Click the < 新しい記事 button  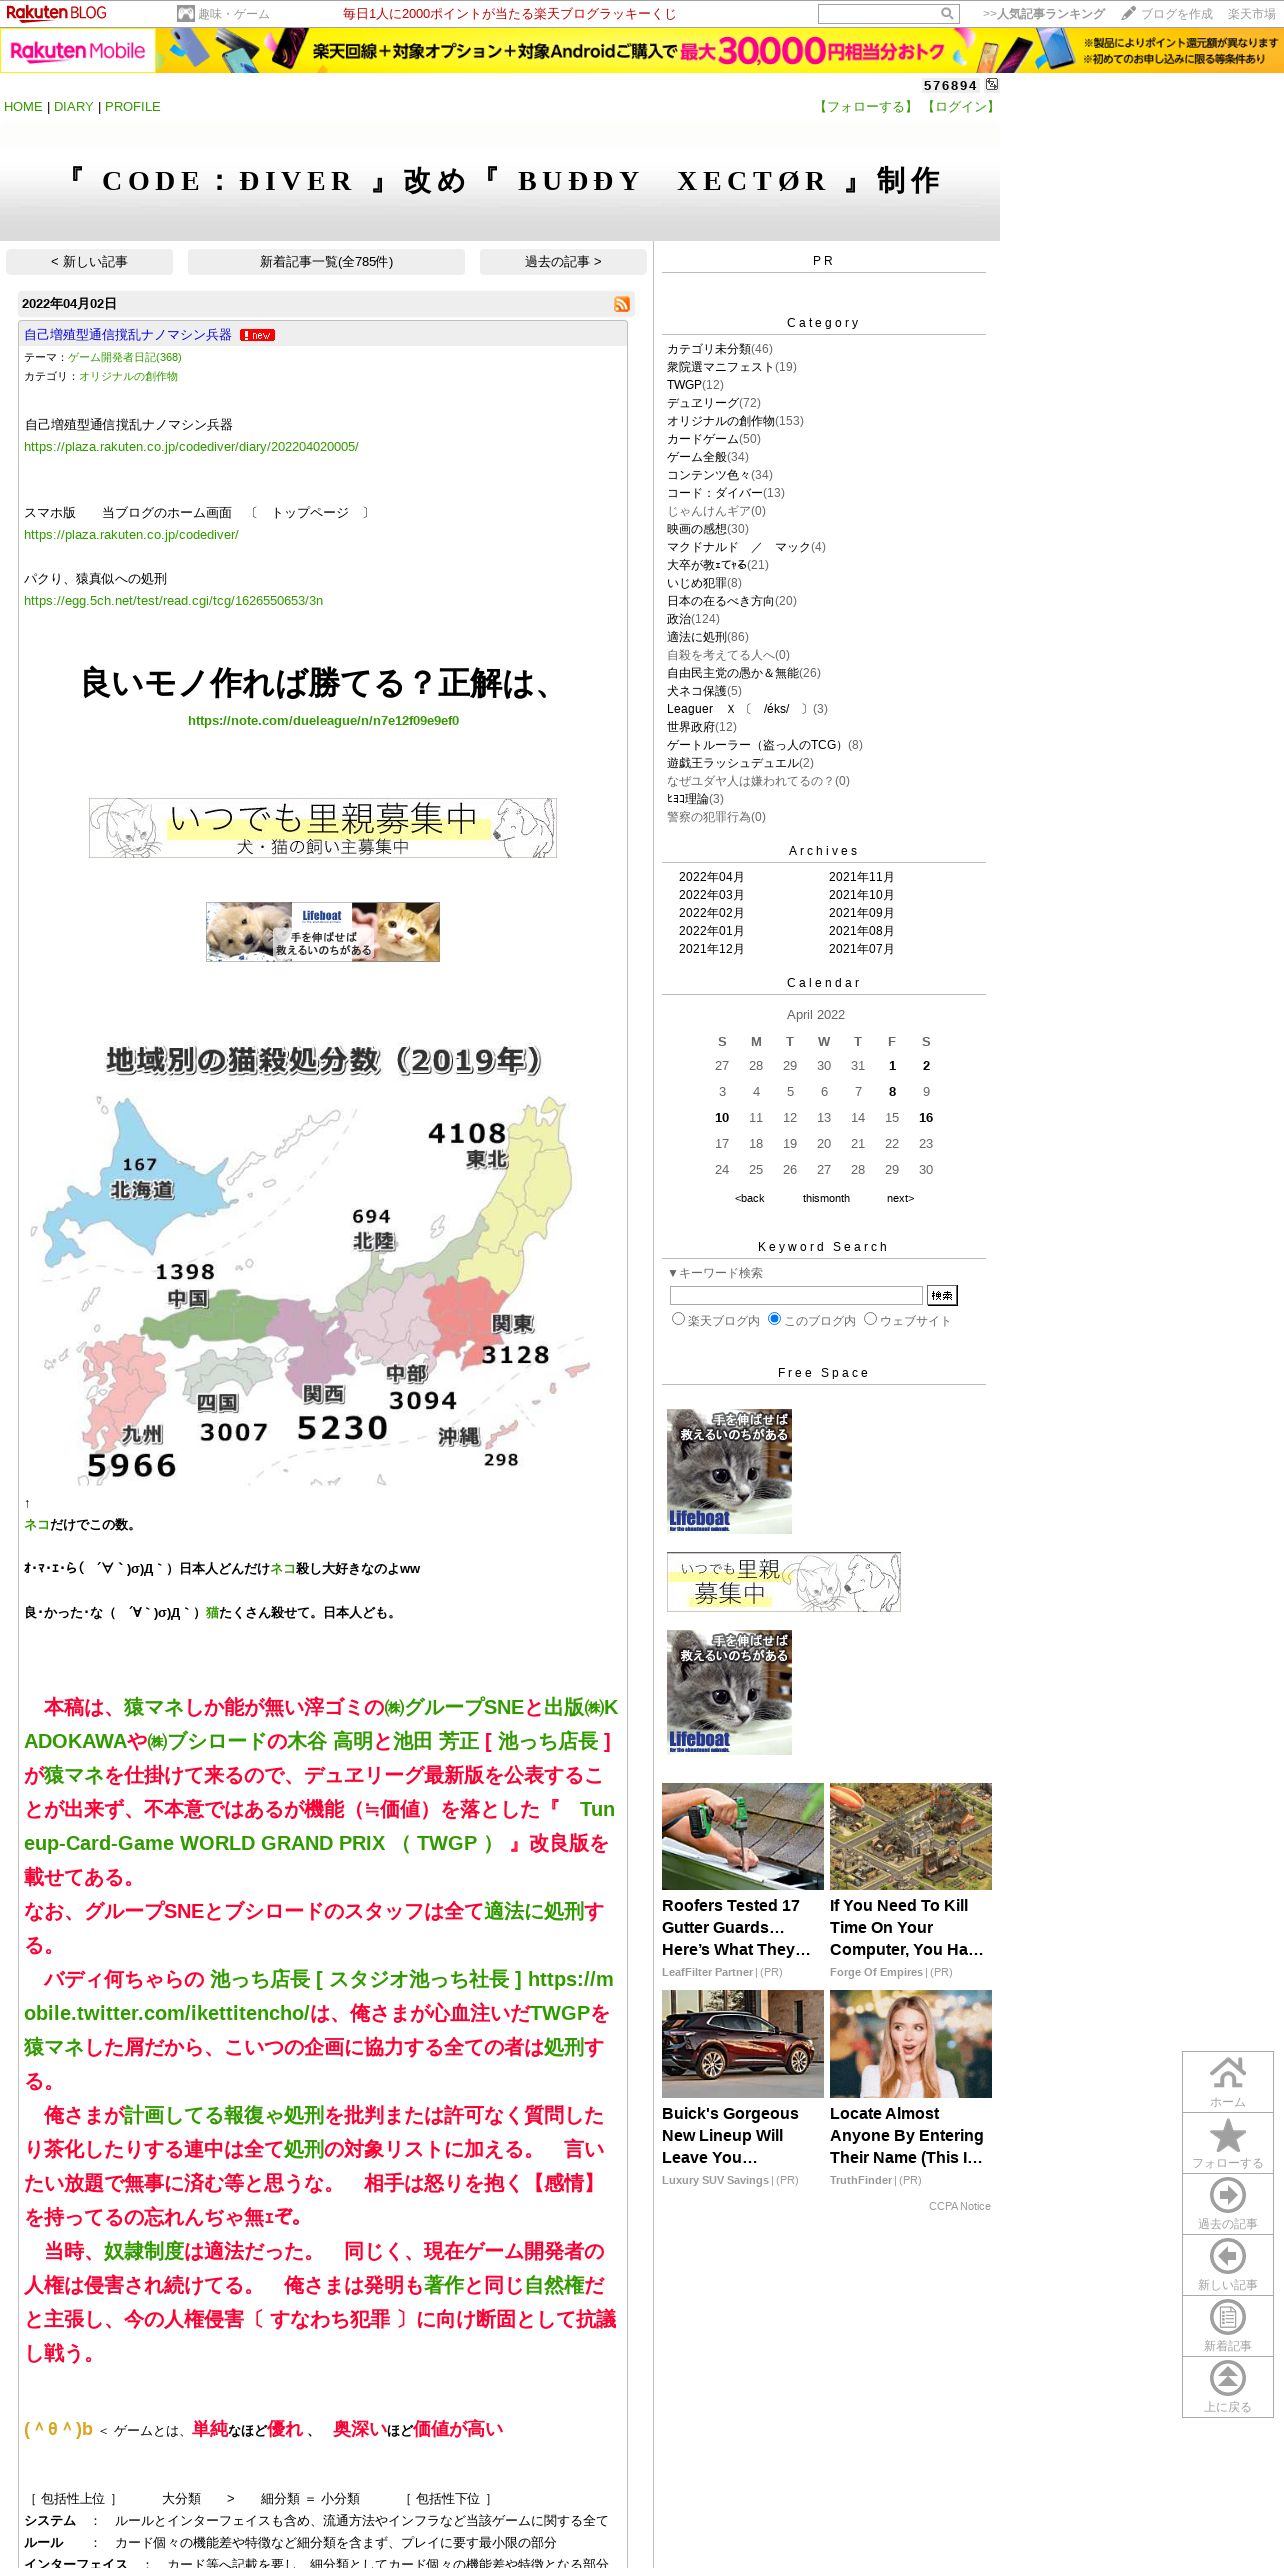pyautogui.click(x=89, y=262)
